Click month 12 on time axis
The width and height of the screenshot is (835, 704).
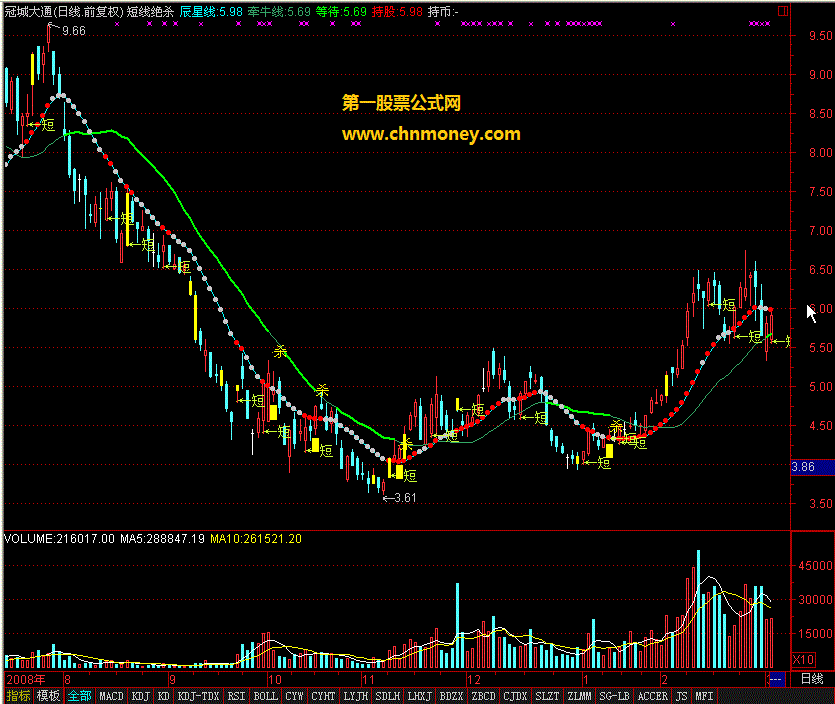(x=473, y=680)
